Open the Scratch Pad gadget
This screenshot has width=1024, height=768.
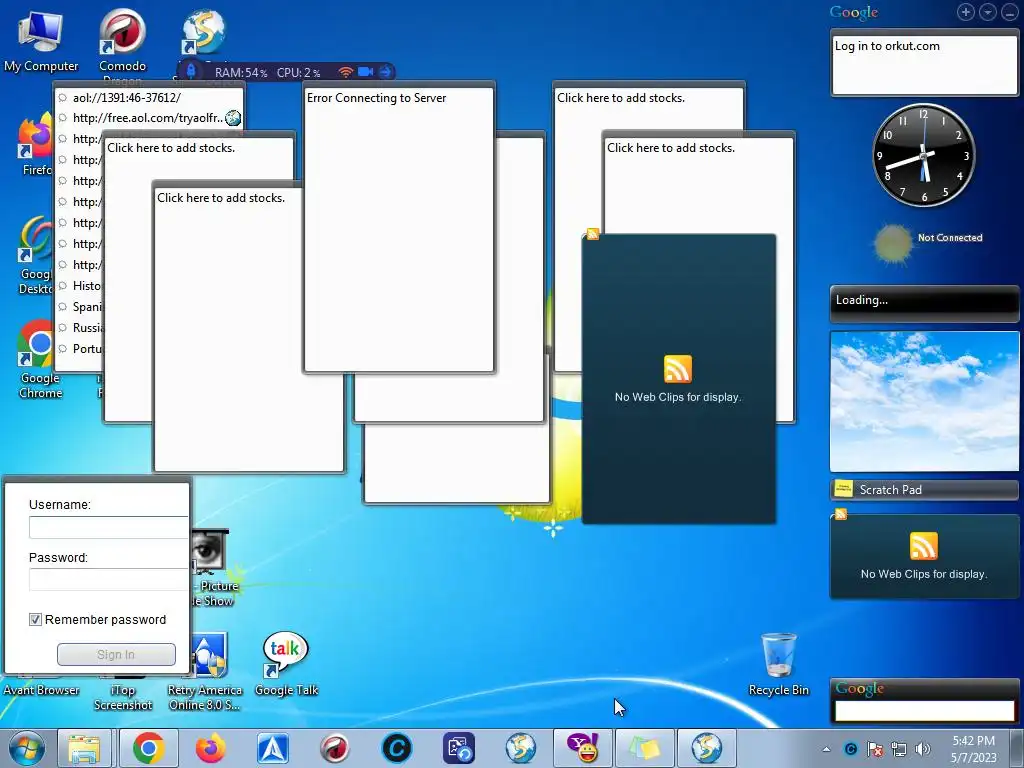point(924,490)
